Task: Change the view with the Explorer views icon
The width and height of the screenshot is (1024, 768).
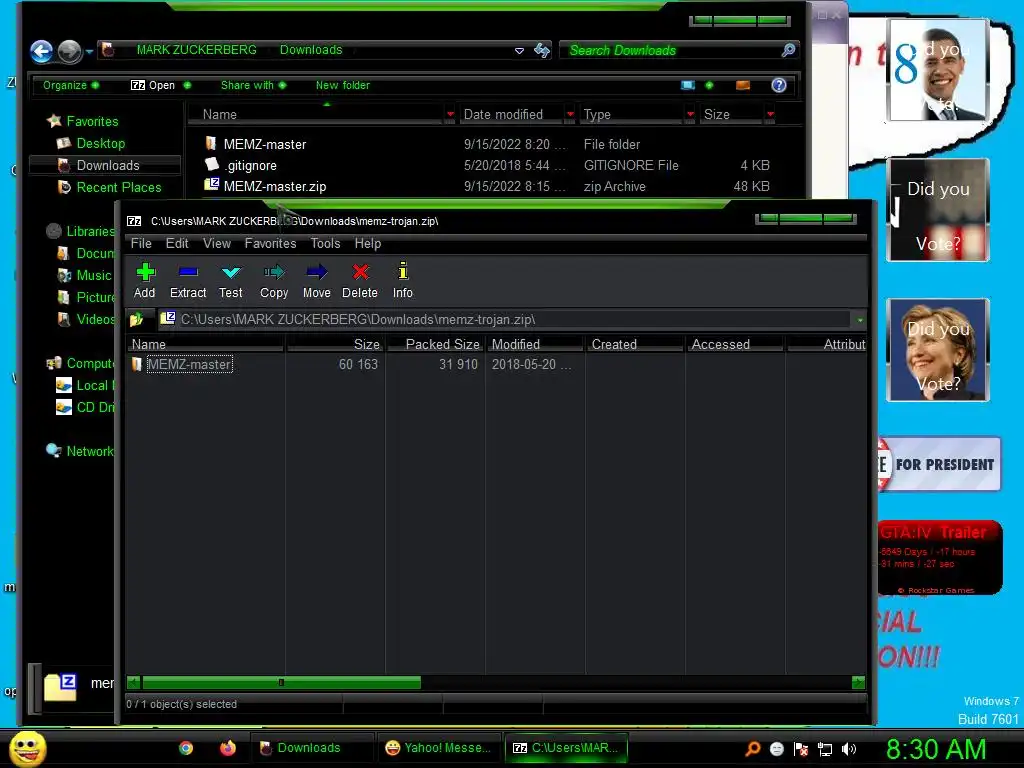Action: point(688,85)
